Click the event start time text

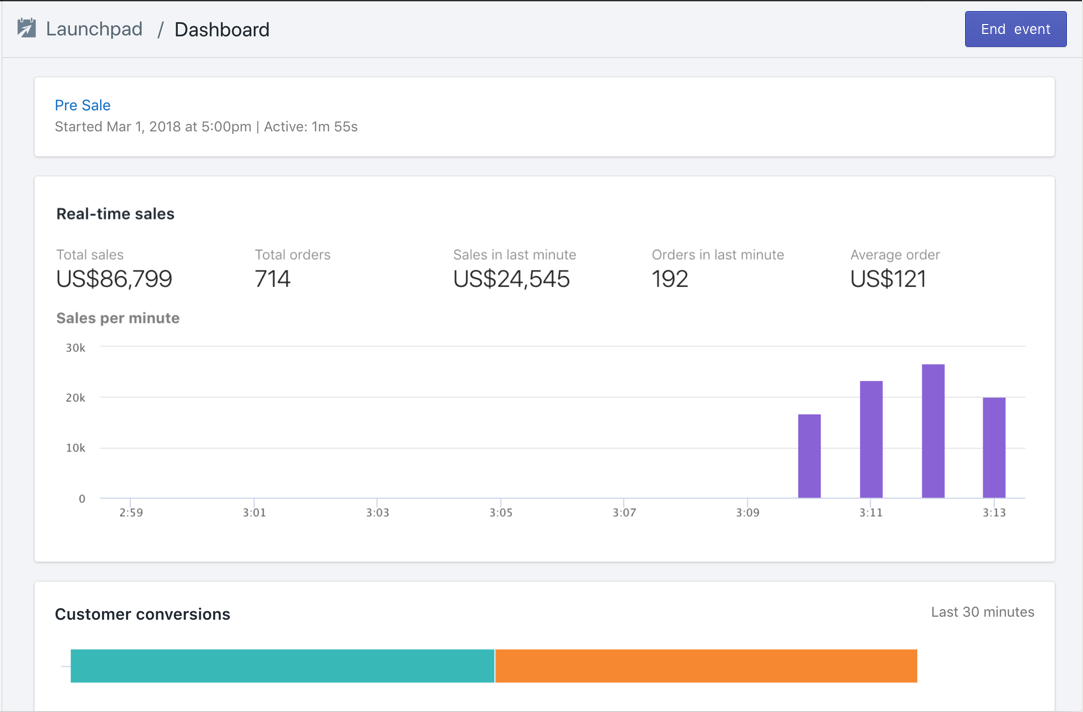tap(153, 127)
